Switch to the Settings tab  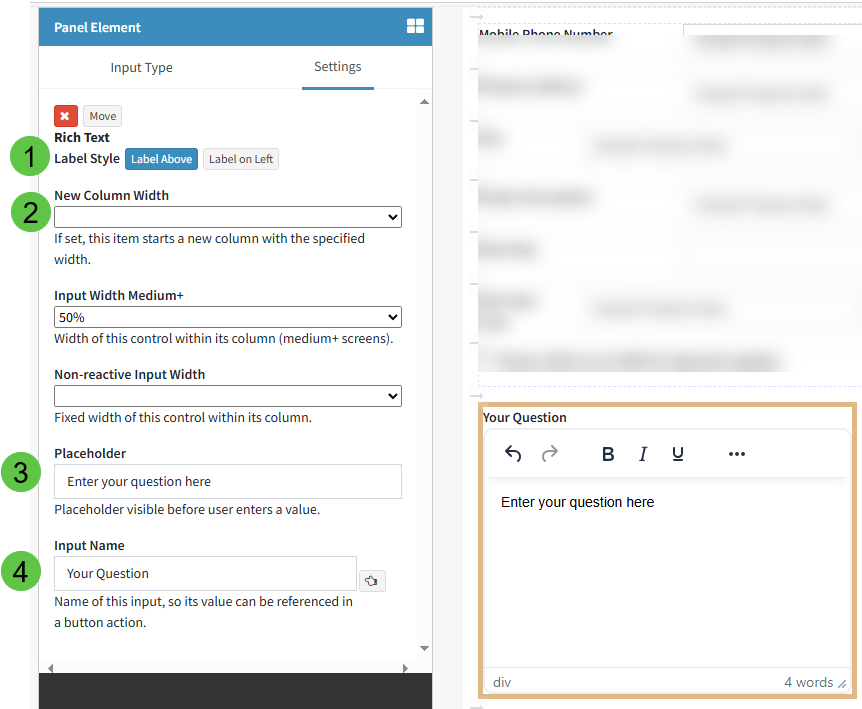[338, 67]
